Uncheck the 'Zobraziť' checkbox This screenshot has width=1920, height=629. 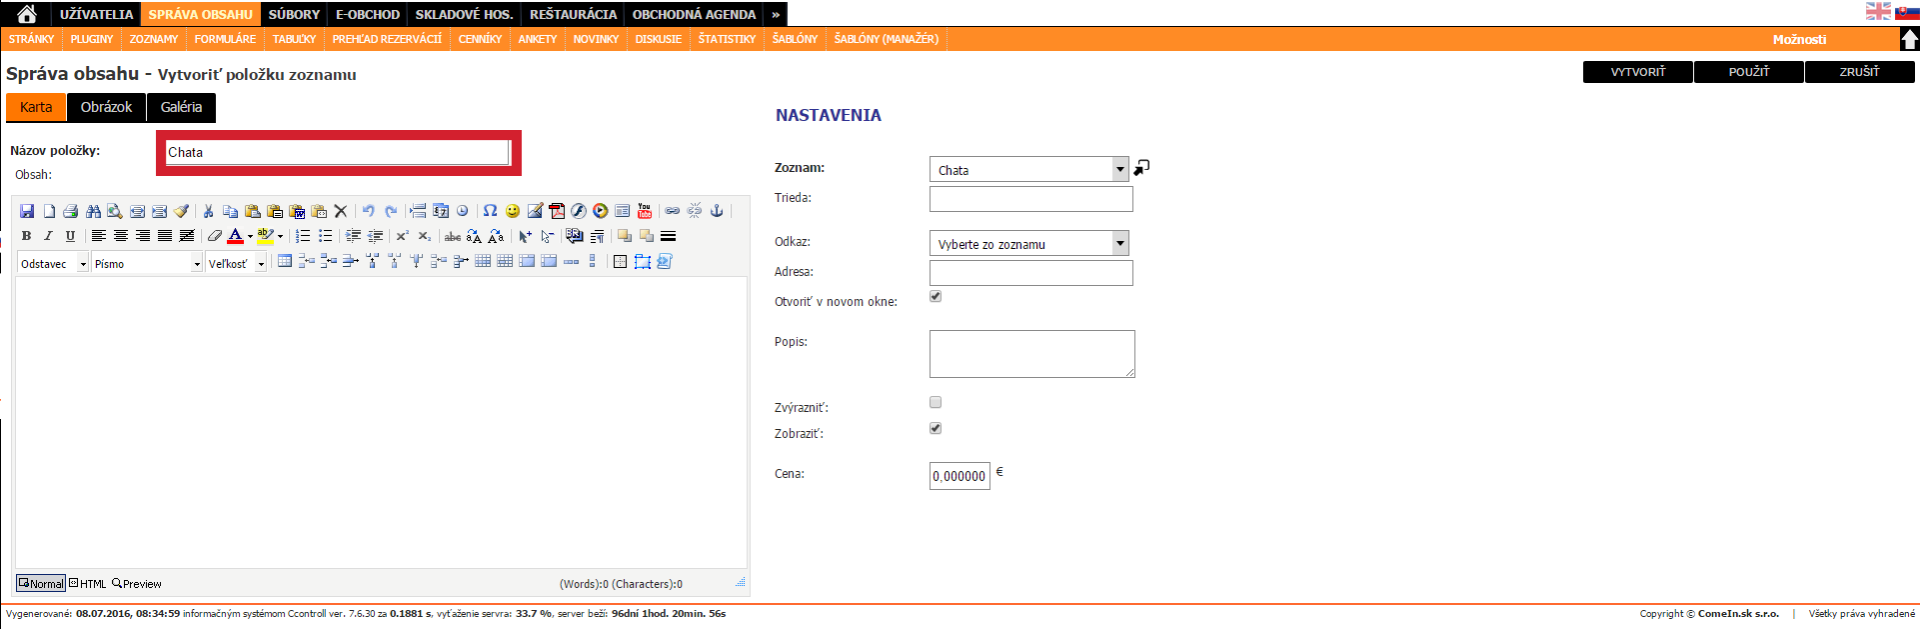pos(936,428)
